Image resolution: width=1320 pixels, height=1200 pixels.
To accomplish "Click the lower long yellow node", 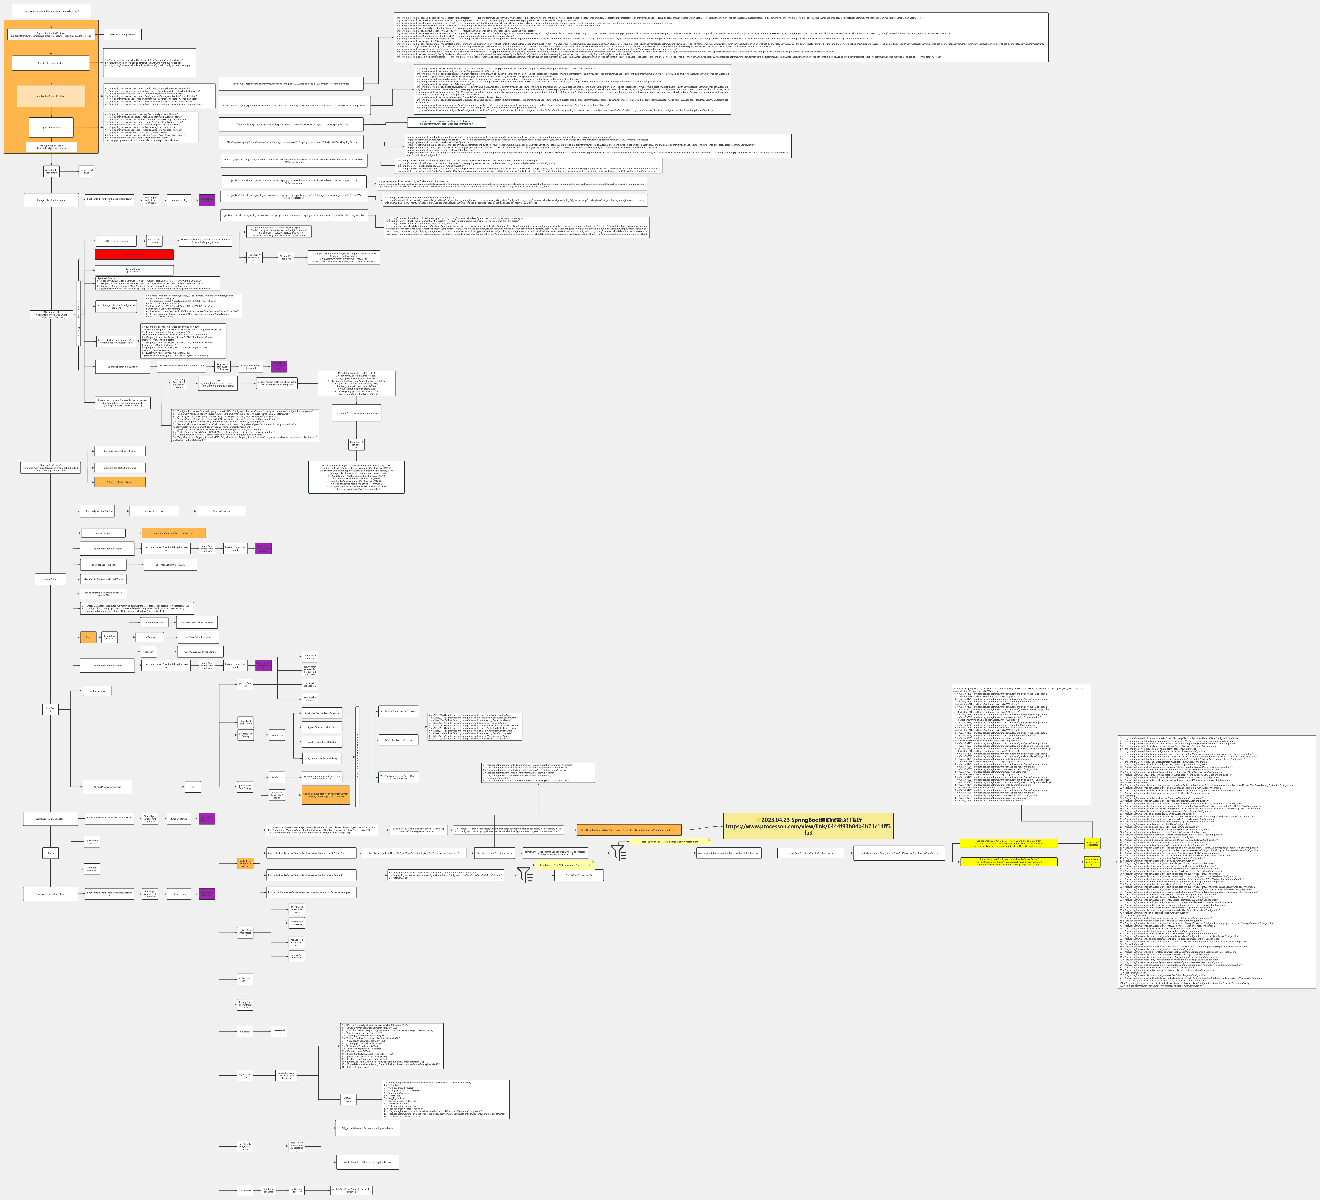I will pyautogui.click(x=1008, y=861).
